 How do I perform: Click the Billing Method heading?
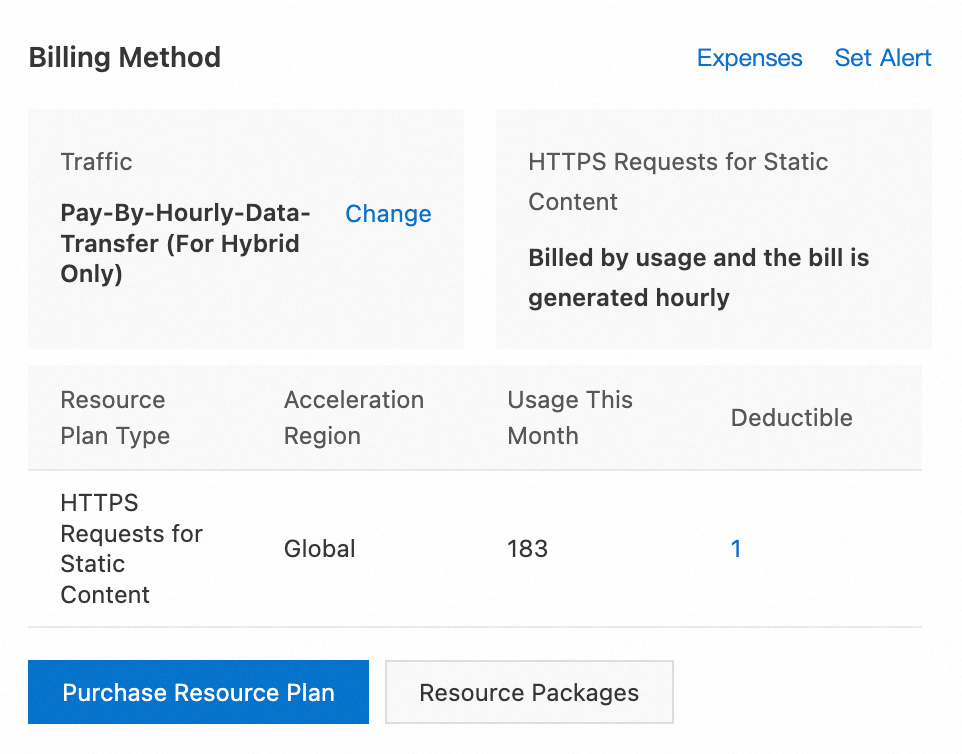(125, 58)
